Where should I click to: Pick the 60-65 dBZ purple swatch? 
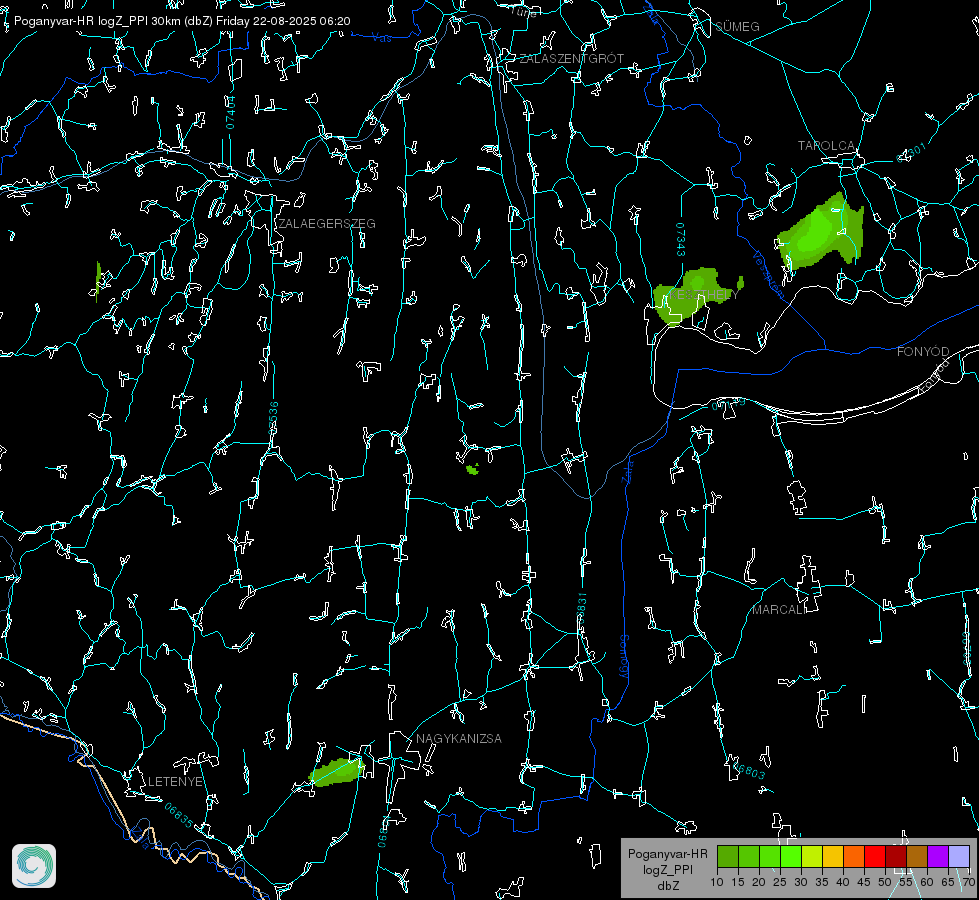coord(938,856)
